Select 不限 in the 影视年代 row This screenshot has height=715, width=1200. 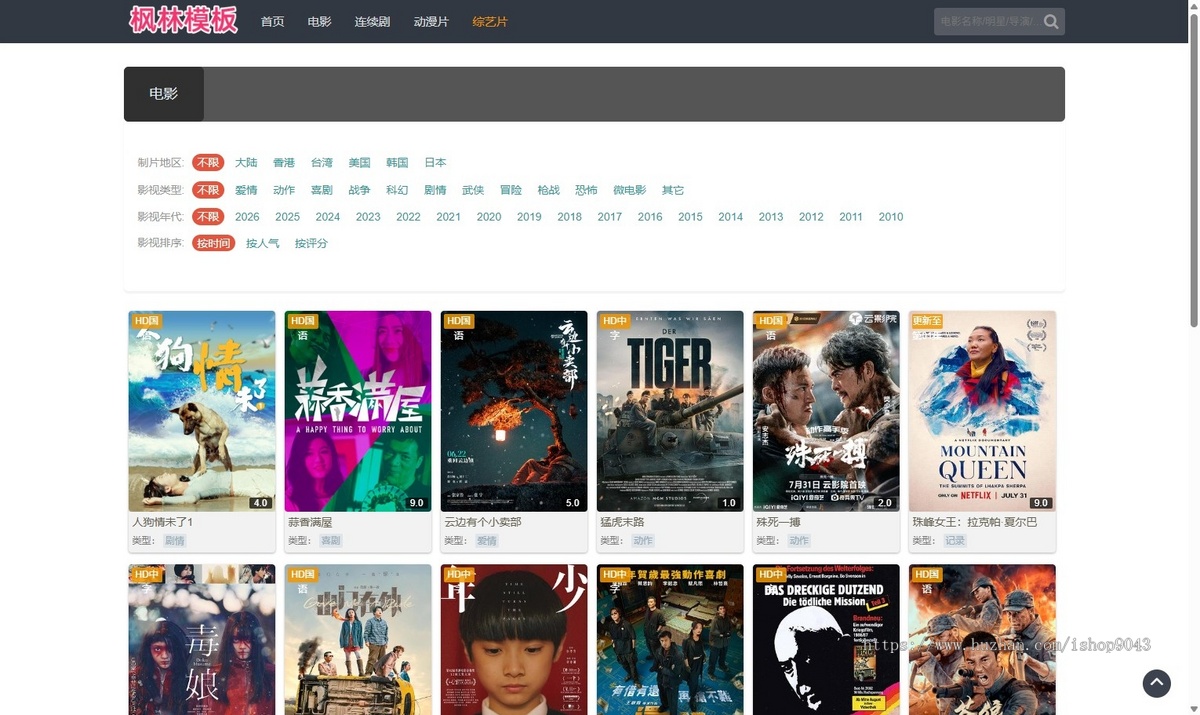(x=208, y=217)
